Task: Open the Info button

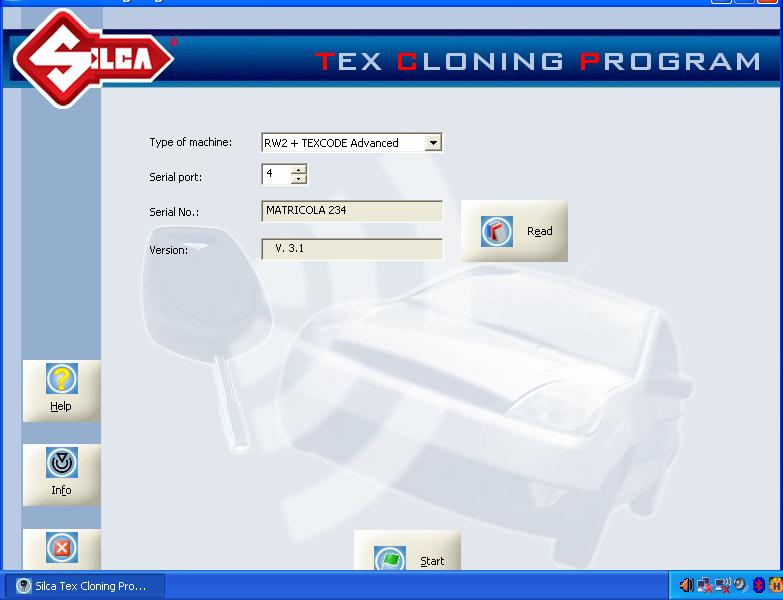Action: [61, 475]
